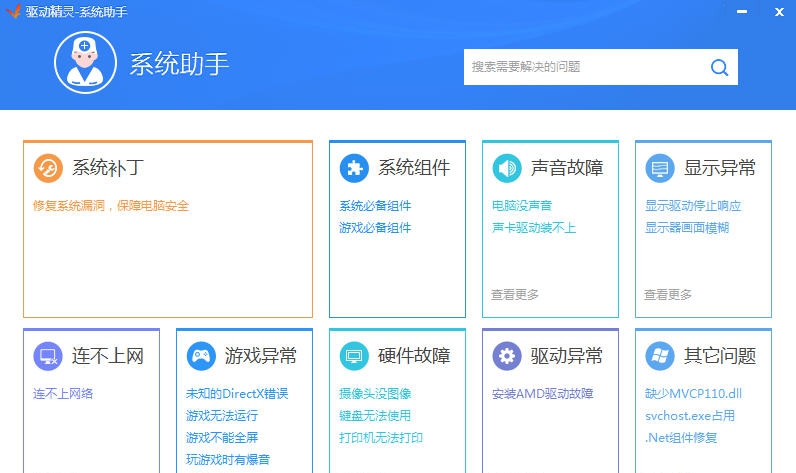Click the 系统组件 puzzle piece icon
Screen dimensions: 796x473
pyautogui.click(x=354, y=168)
